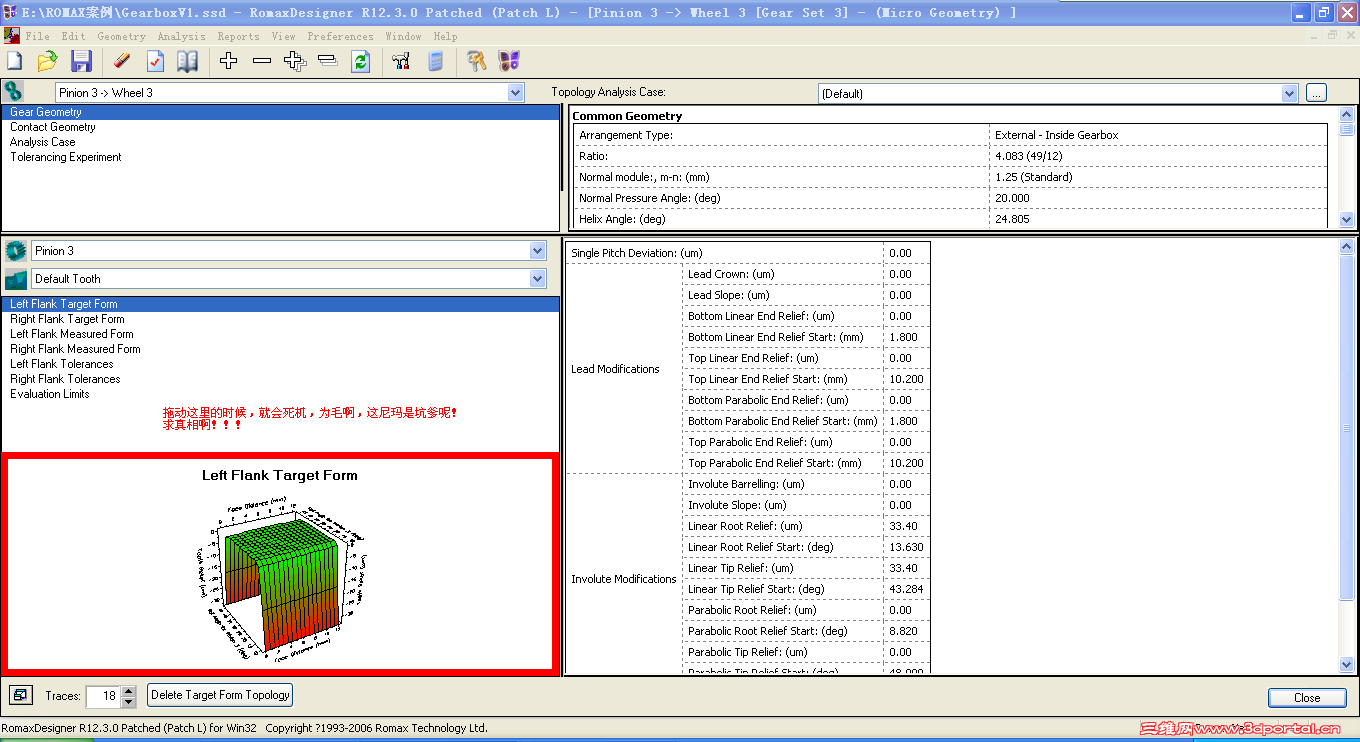Click the minus sign toolbar icon

click(262, 62)
